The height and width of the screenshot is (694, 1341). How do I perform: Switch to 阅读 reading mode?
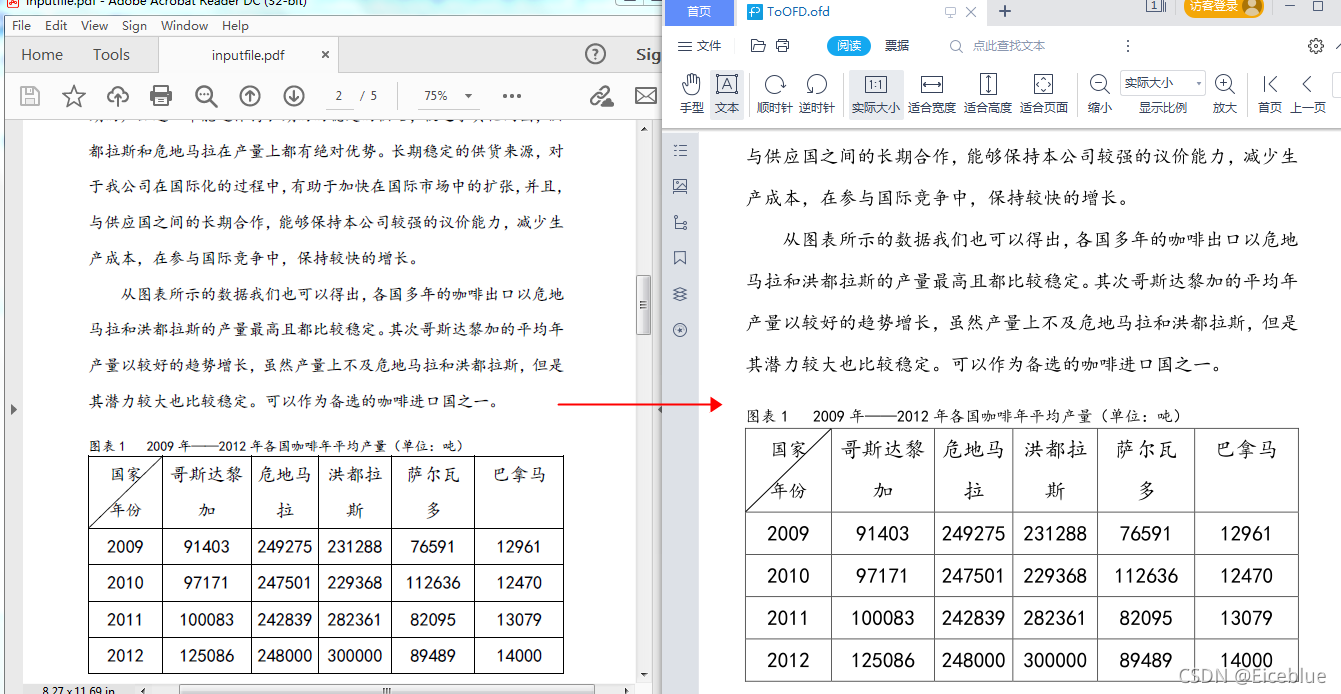pos(849,46)
